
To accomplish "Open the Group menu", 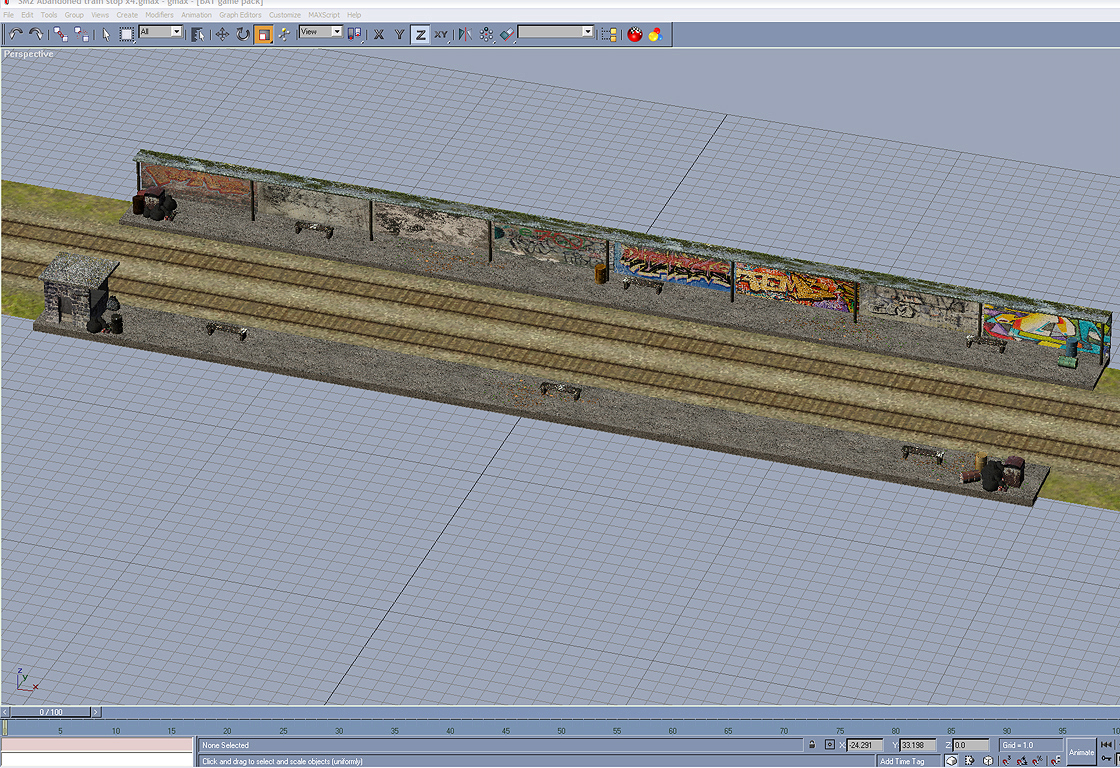I will pos(74,15).
